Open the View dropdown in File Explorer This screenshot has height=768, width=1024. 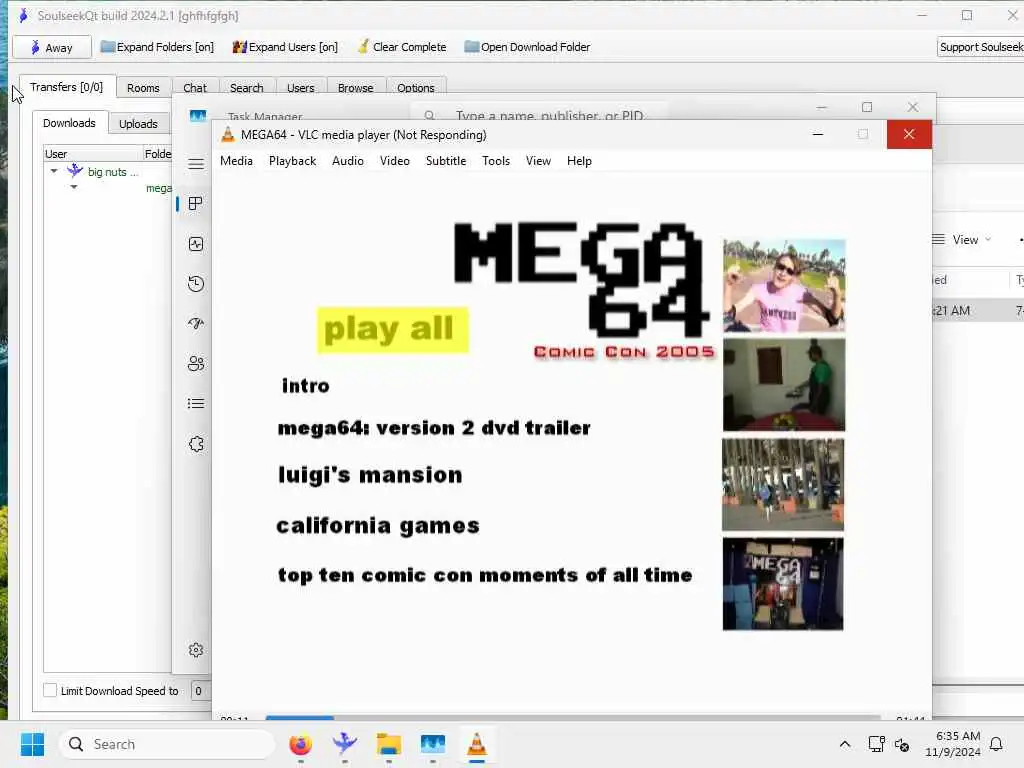coord(961,240)
